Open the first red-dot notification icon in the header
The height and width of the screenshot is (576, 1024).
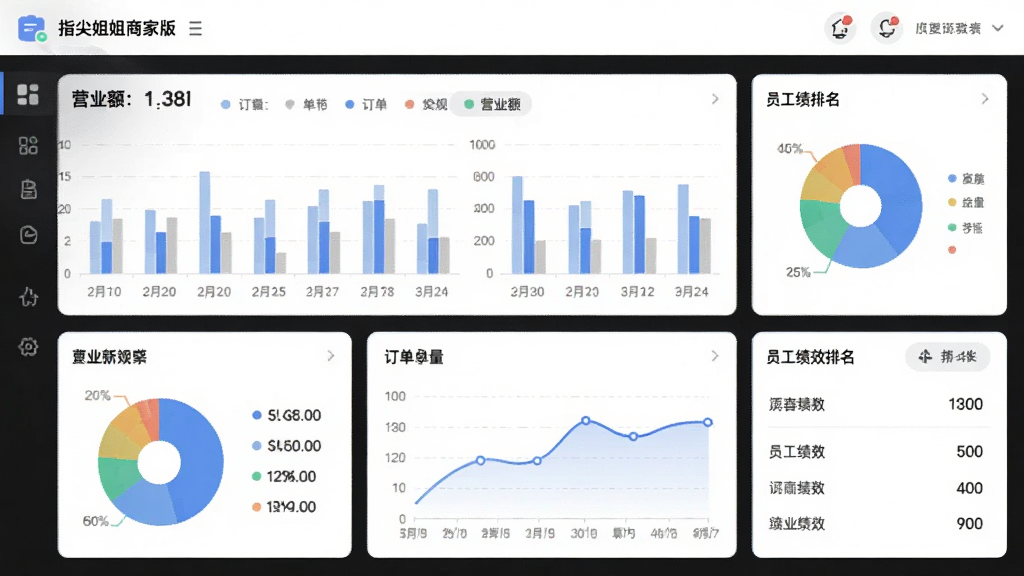tap(840, 28)
